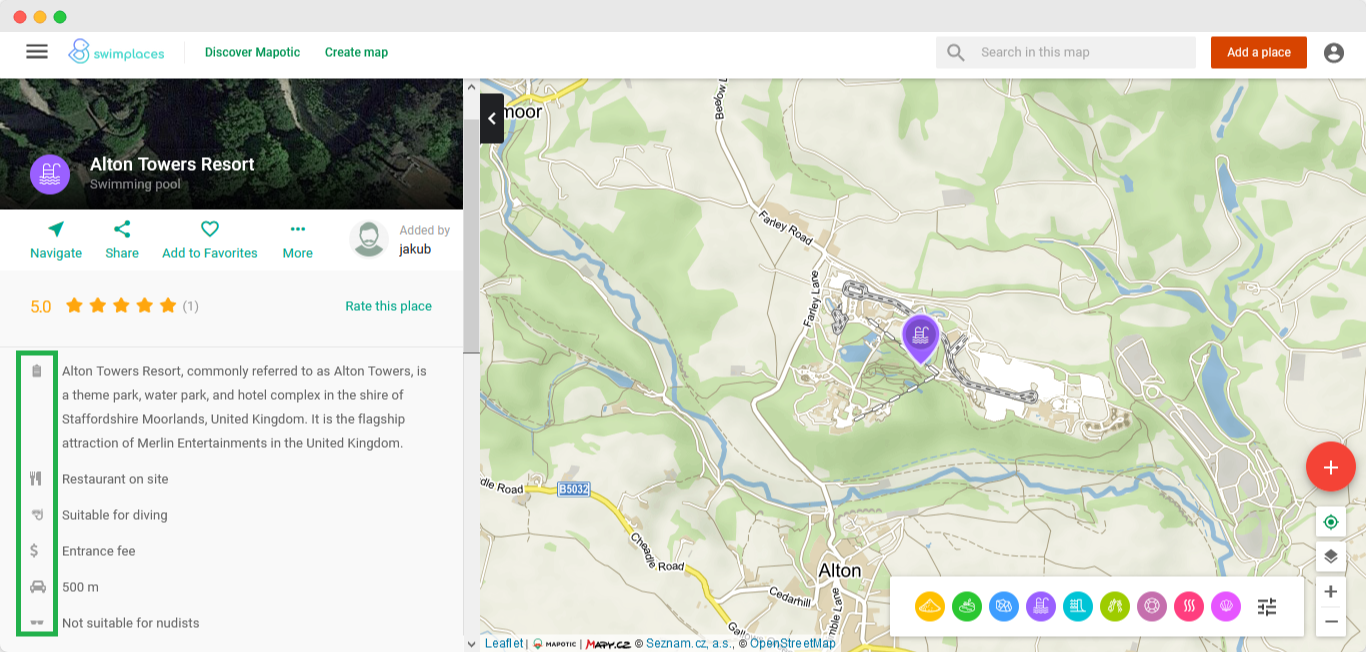
Task: Click the Mapotic logo in the attribution
Action: coord(554,644)
